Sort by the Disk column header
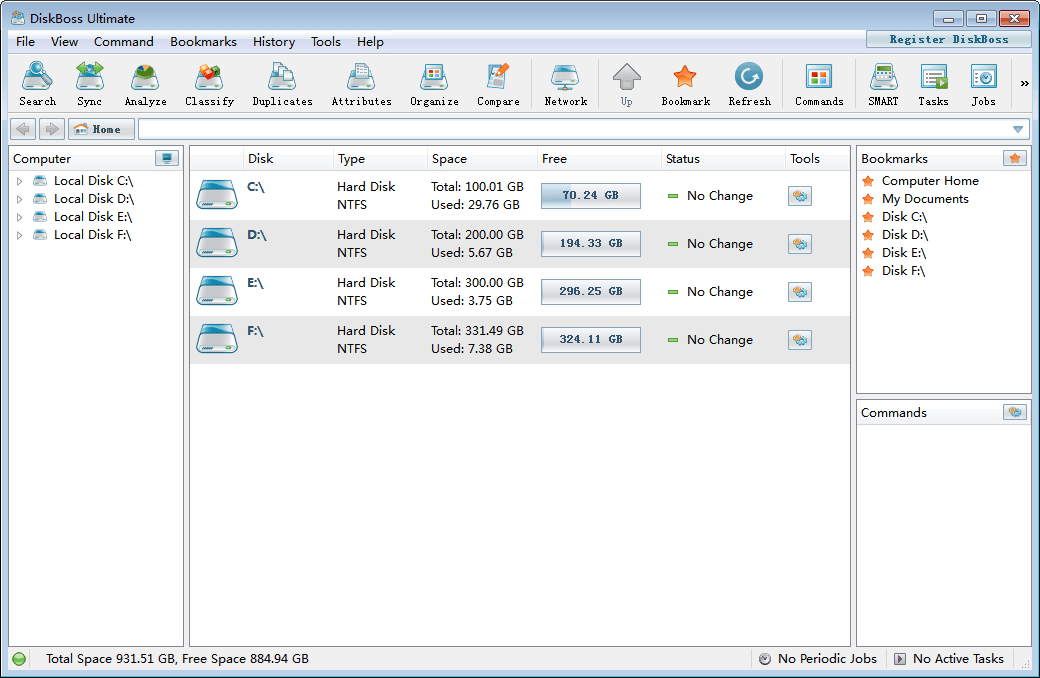This screenshot has width=1040, height=678. tap(288, 159)
